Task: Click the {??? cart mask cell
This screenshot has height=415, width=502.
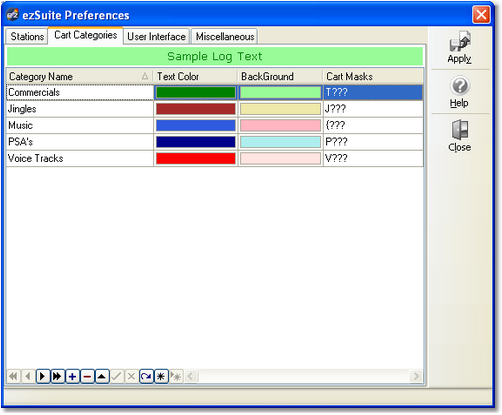Action: click(x=373, y=125)
